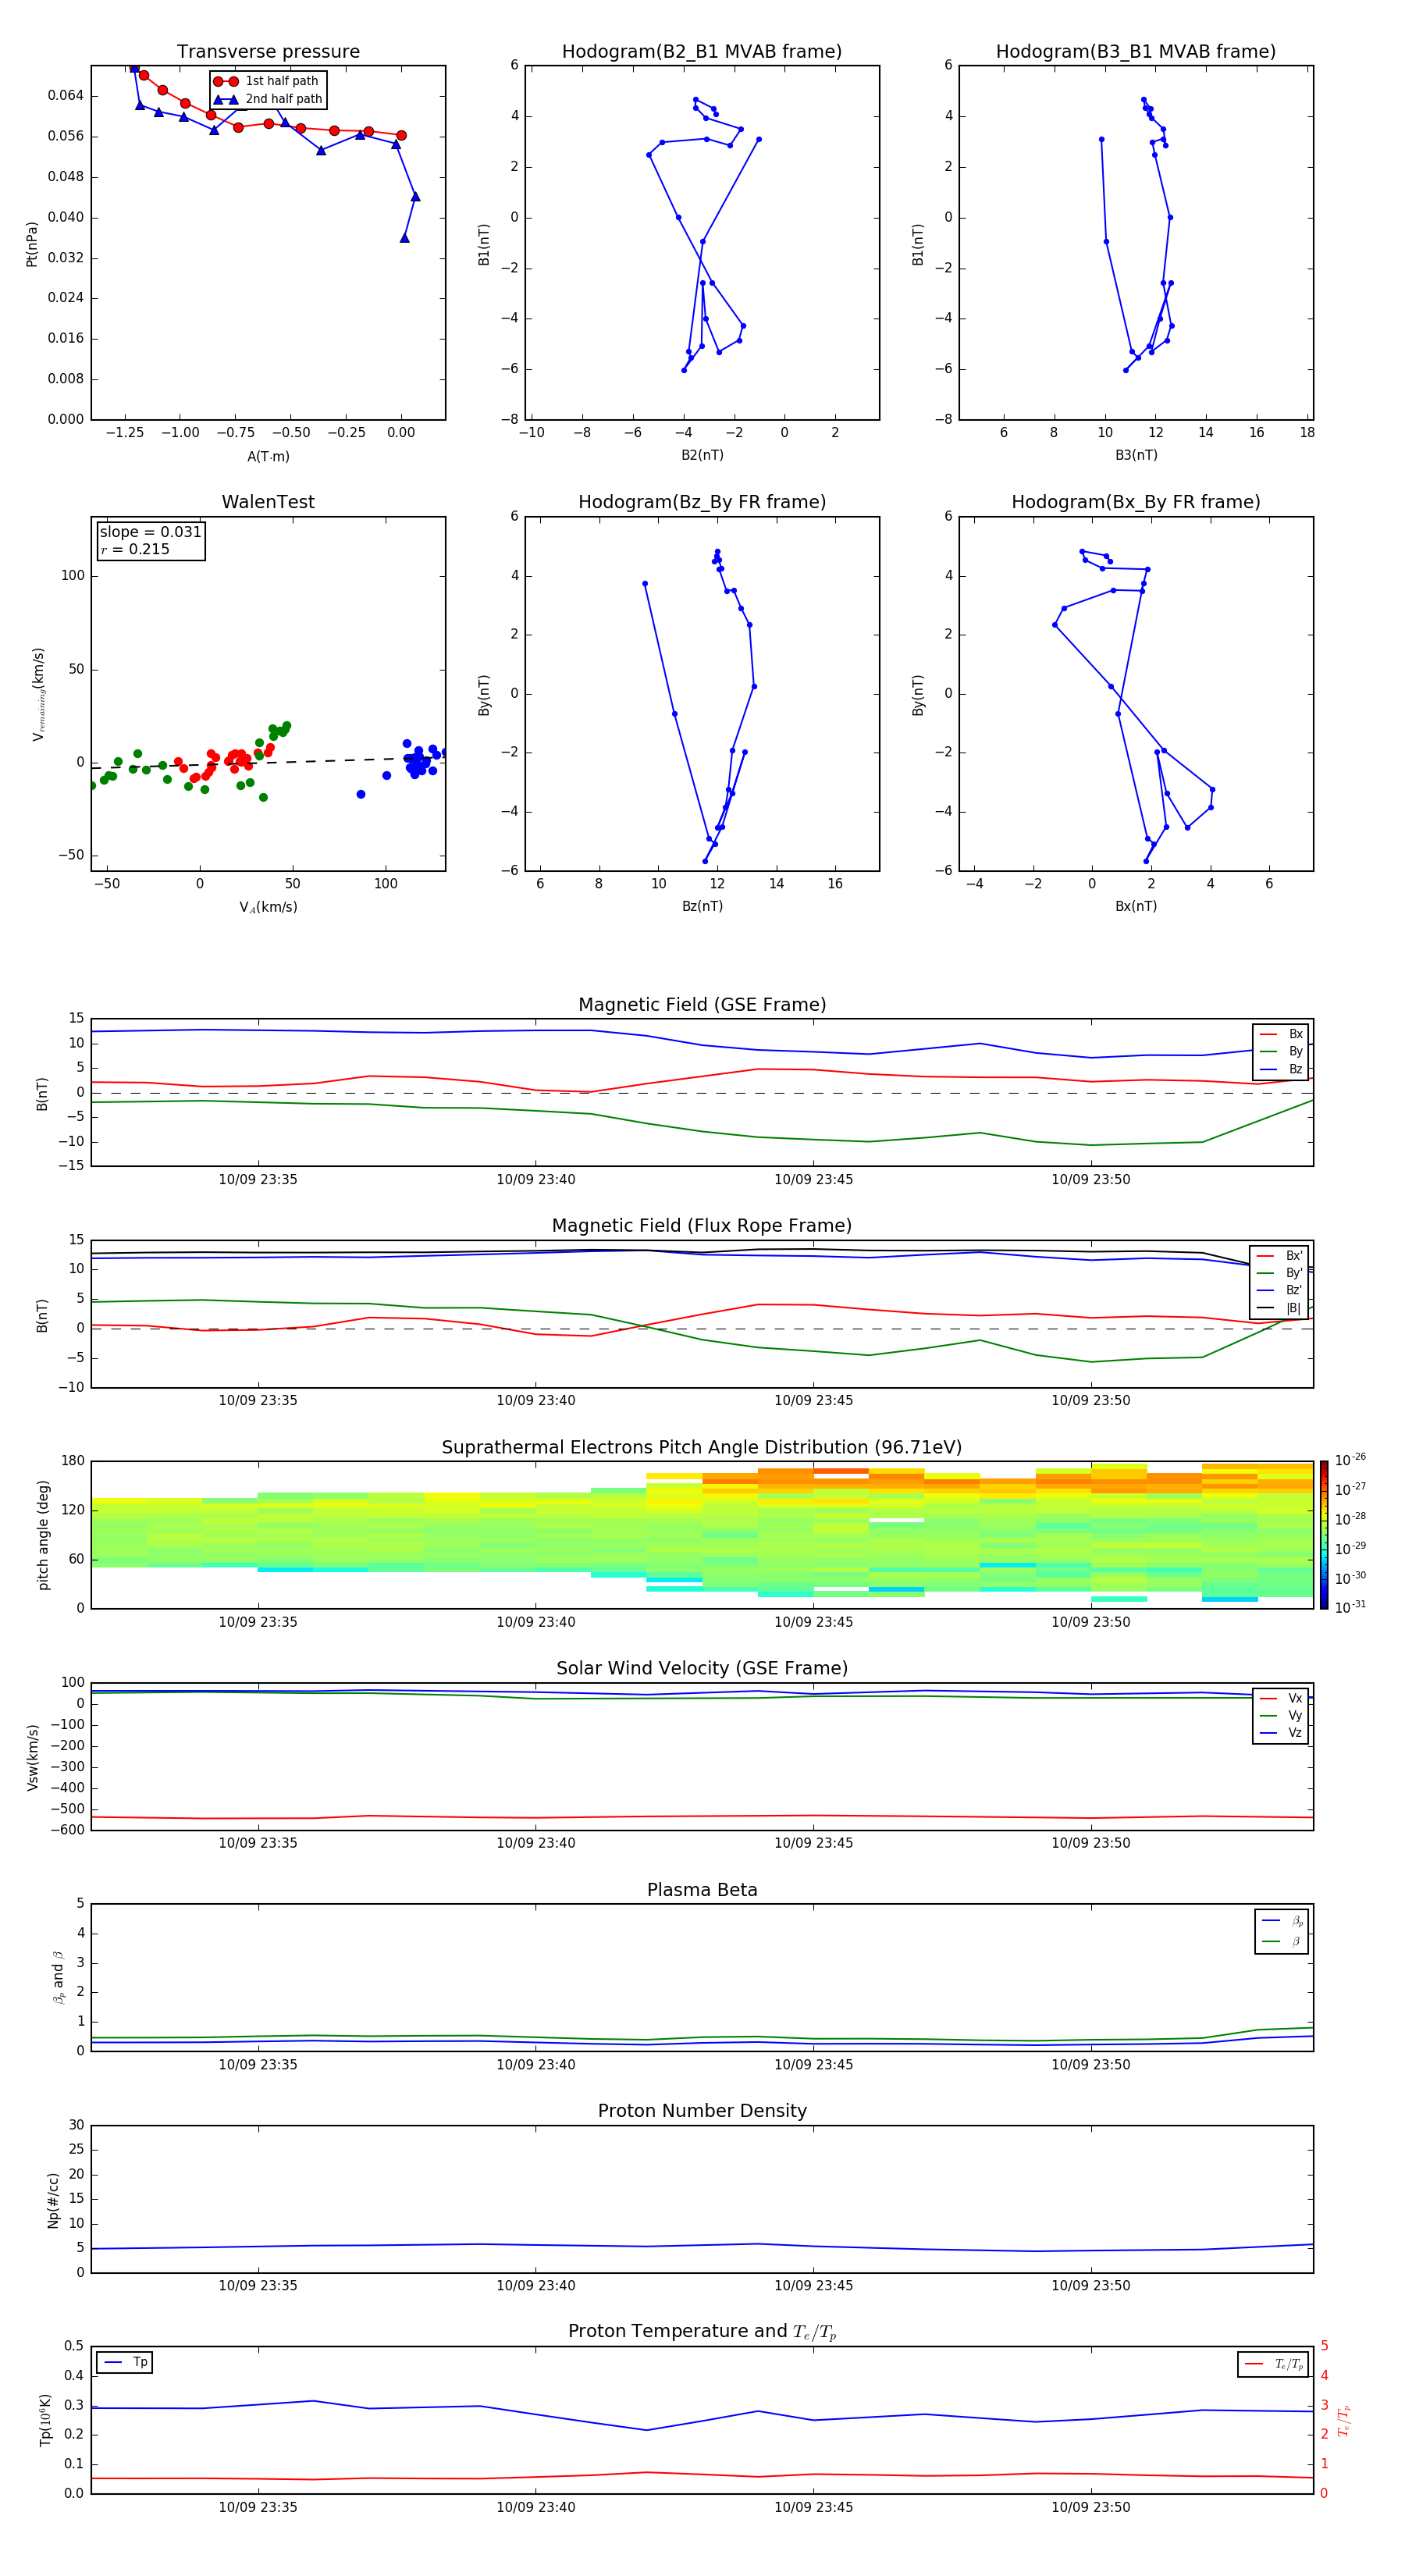Screen dimensions: 1405x2576
Task: Click the "B3(nT)" x-axis label
Action: point(1136,455)
